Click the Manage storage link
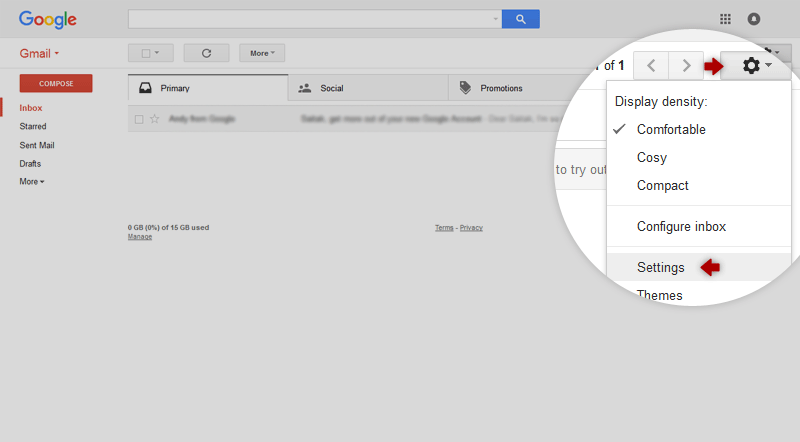This screenshot has height=442, width=800. [140, 237]
